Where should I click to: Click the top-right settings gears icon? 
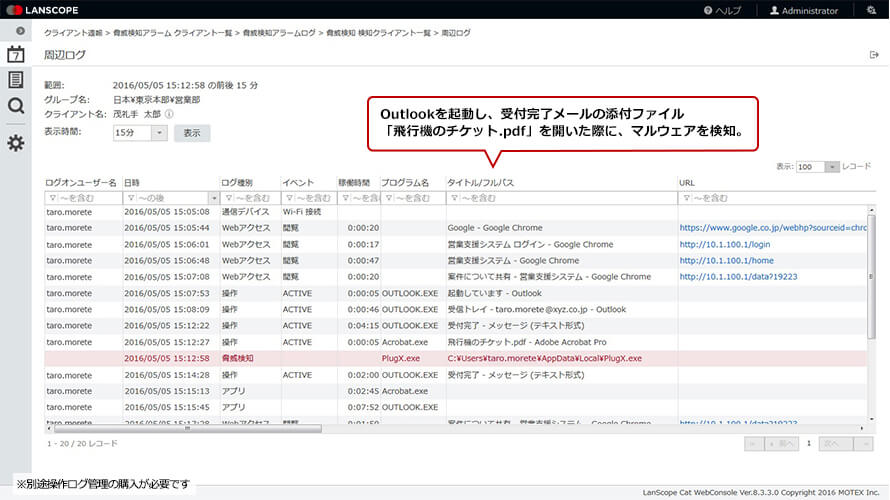tap(871, 10)
